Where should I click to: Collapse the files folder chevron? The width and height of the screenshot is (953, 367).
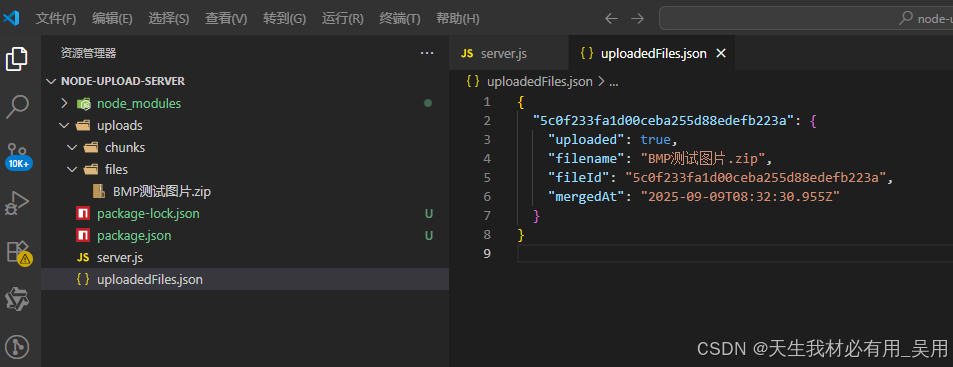point(72,170)
